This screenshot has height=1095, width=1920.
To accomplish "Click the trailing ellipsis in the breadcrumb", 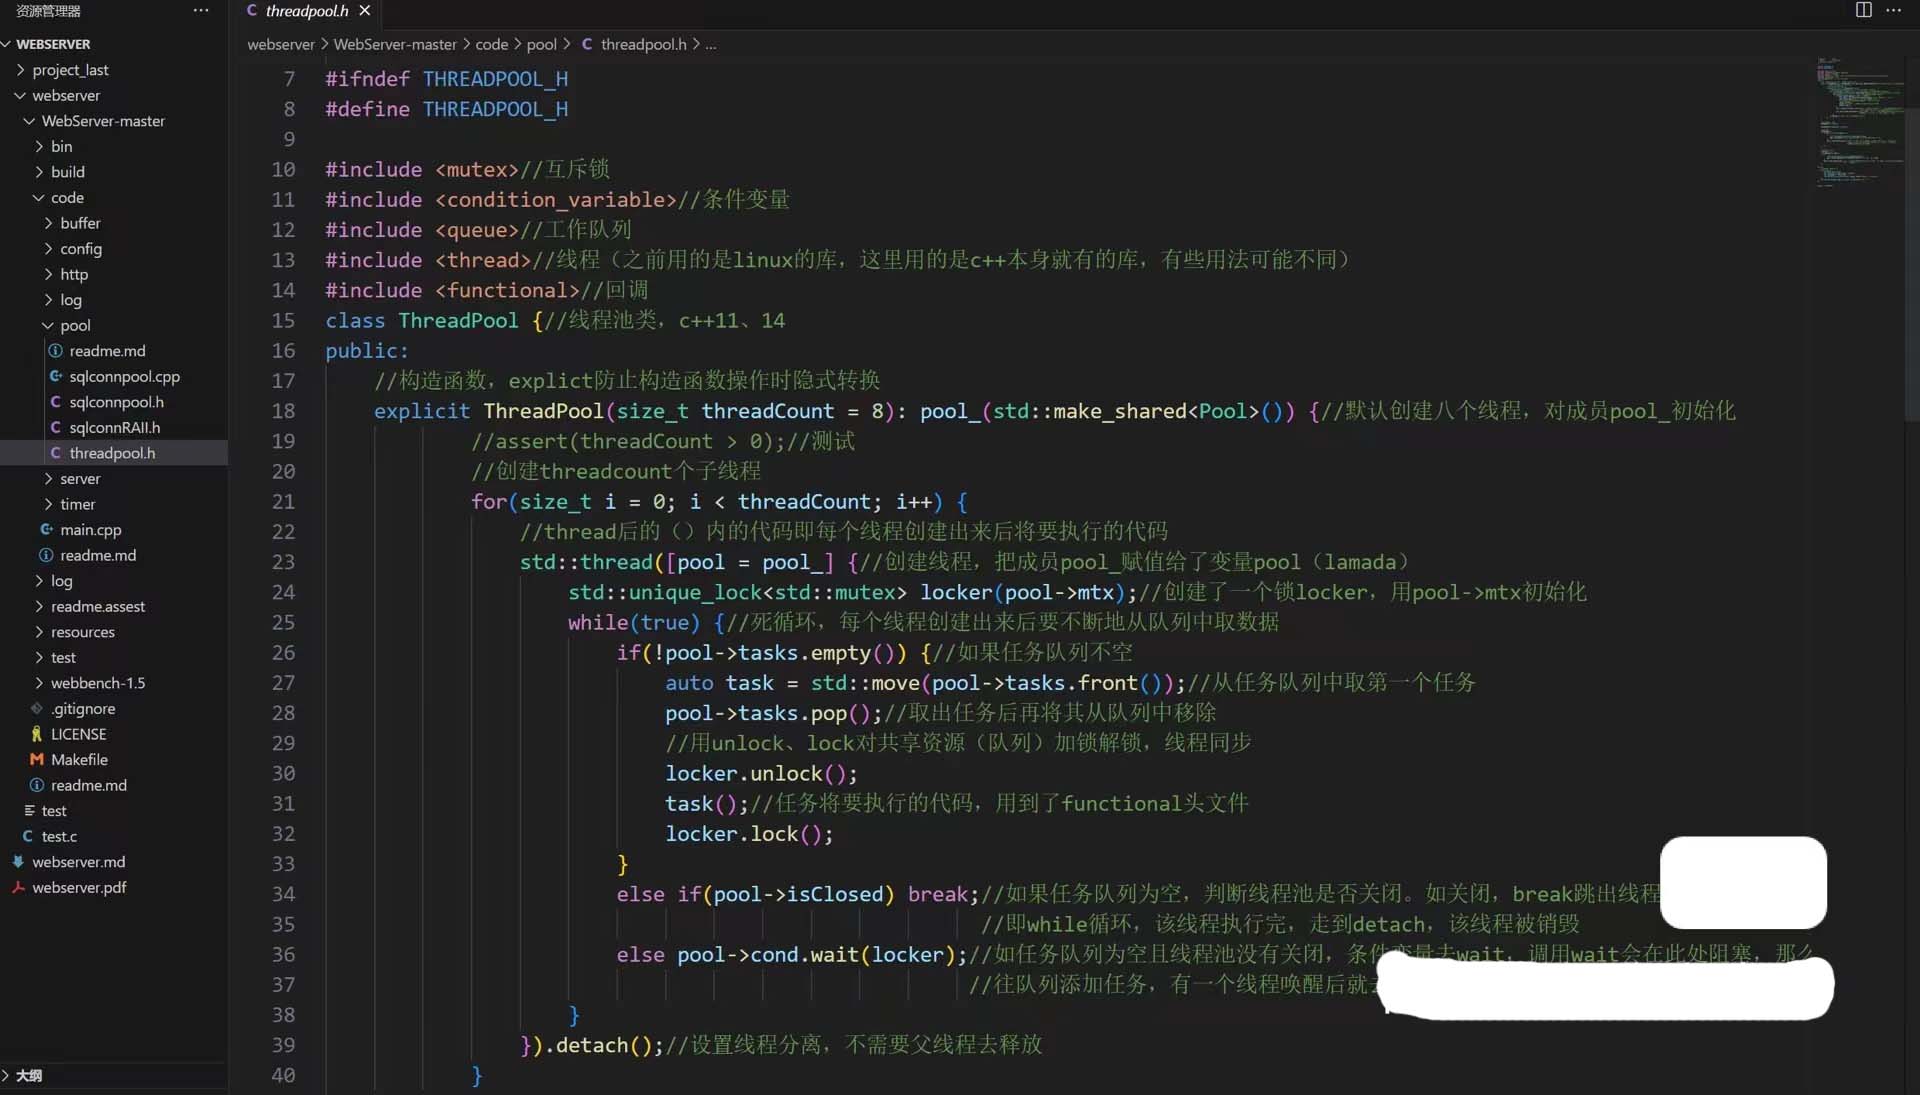I will 710,44.
